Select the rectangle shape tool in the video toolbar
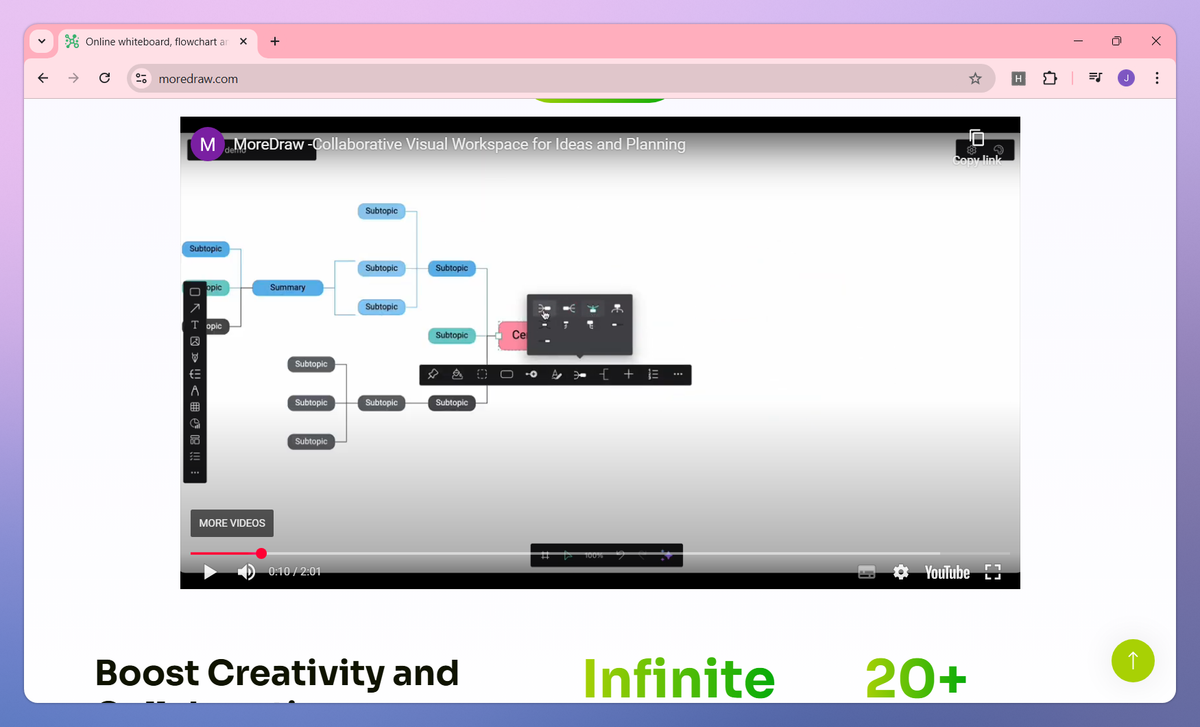1200x727 pixels. [x=195, y=292]
